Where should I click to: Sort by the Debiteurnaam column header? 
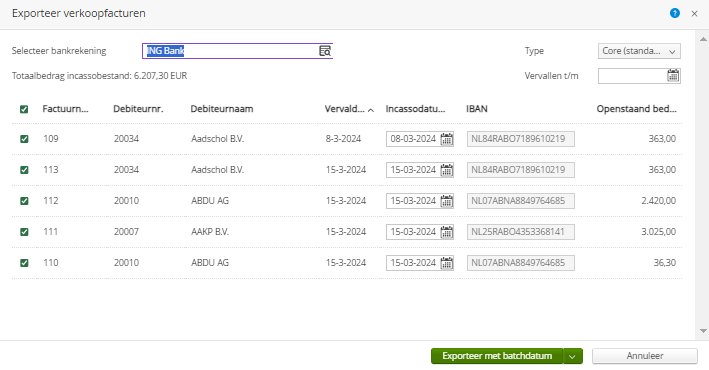(222, 109)
